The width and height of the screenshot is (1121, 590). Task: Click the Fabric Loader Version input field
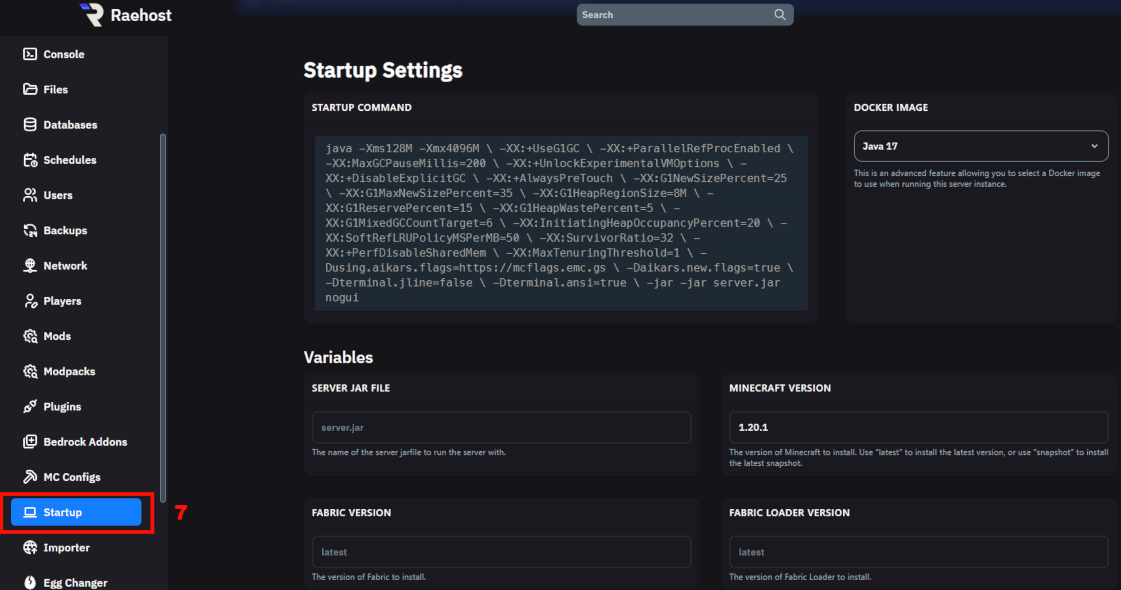click(x=919, y=552)
